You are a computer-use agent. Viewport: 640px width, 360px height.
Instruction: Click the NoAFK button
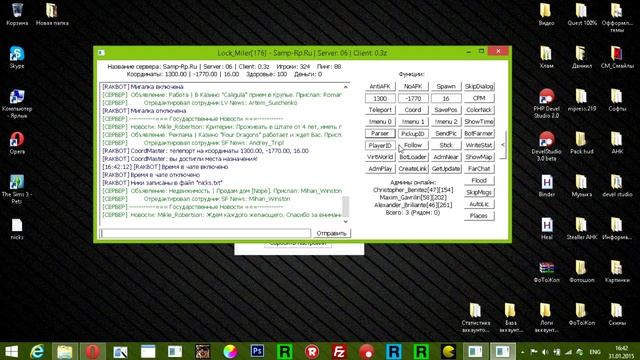point(413,87)
